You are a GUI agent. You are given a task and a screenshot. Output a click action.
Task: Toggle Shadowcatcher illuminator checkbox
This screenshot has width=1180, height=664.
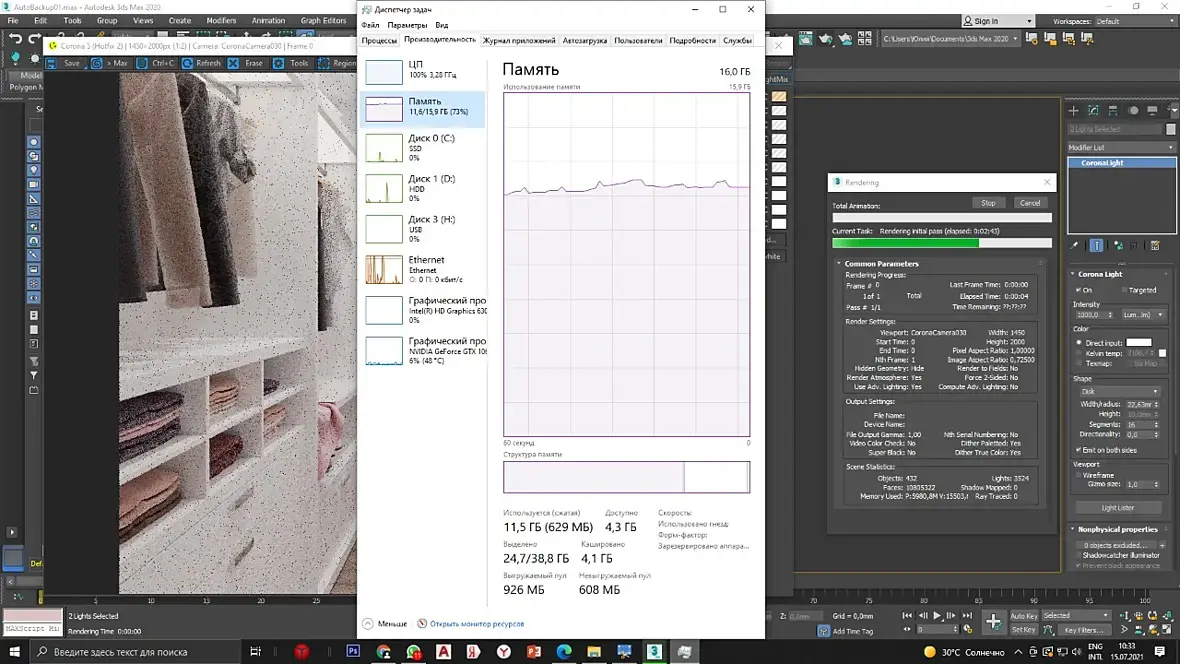[x=1079, y=556]
